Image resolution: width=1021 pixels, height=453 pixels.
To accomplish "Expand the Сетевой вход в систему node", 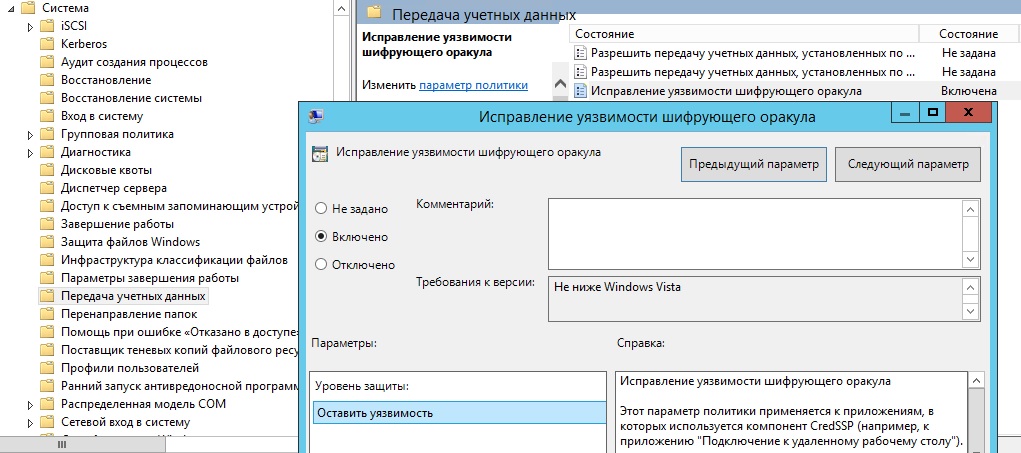I will (x=30, y=423).
